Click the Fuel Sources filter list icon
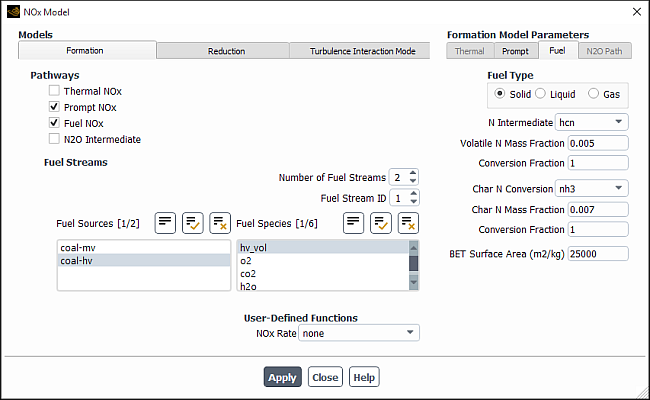Image resolution: width=650 pixels, height=400 pixels. (x=166, y=222)
